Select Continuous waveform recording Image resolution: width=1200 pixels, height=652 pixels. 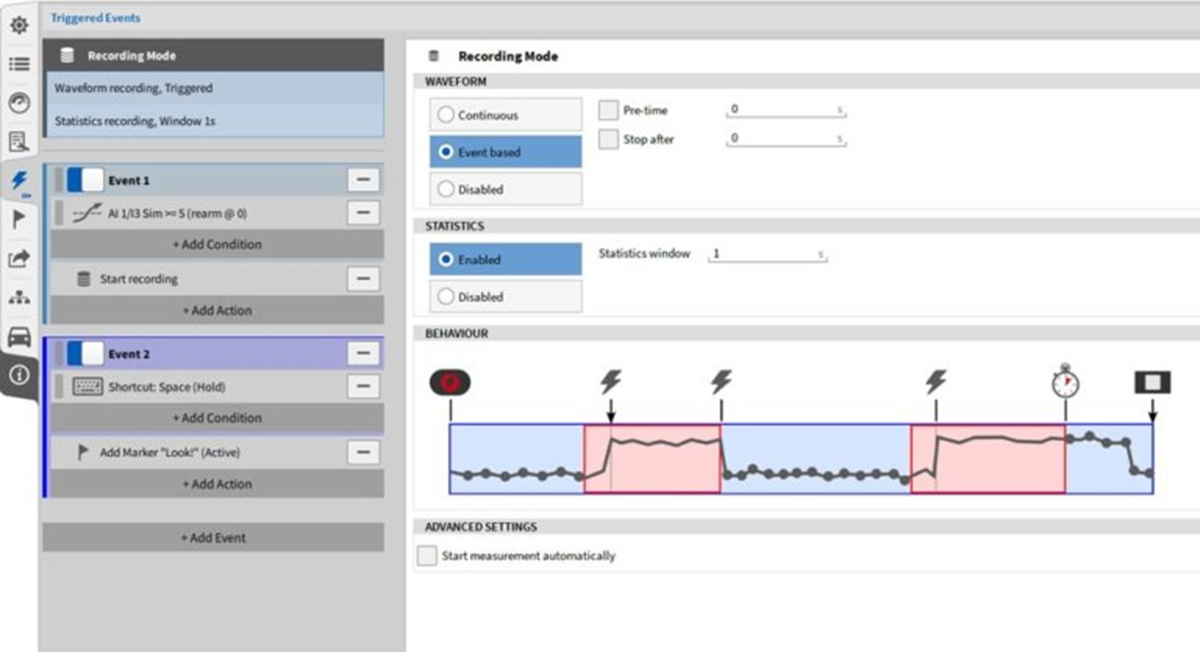(505, 115)
